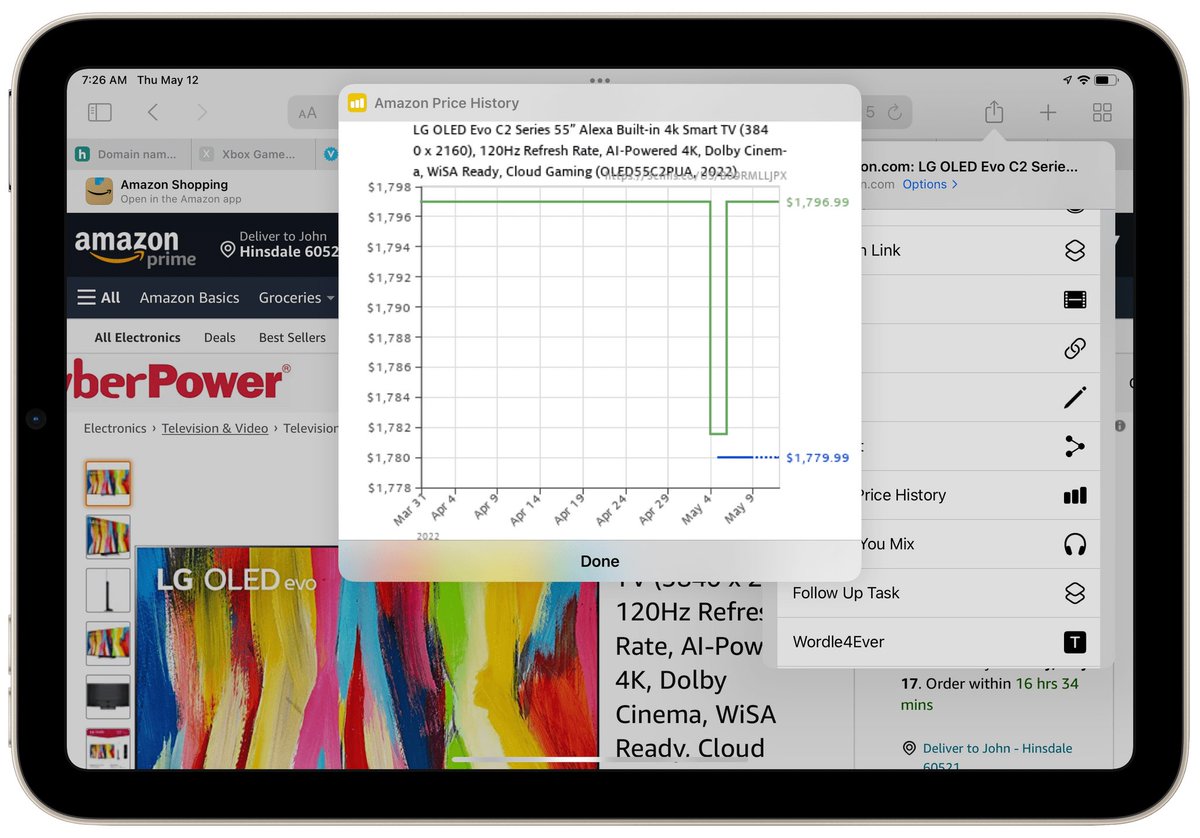Tap the chain link shortcut icon
The width and height of the screenshot is (1200, 838).
[1075, 349]
